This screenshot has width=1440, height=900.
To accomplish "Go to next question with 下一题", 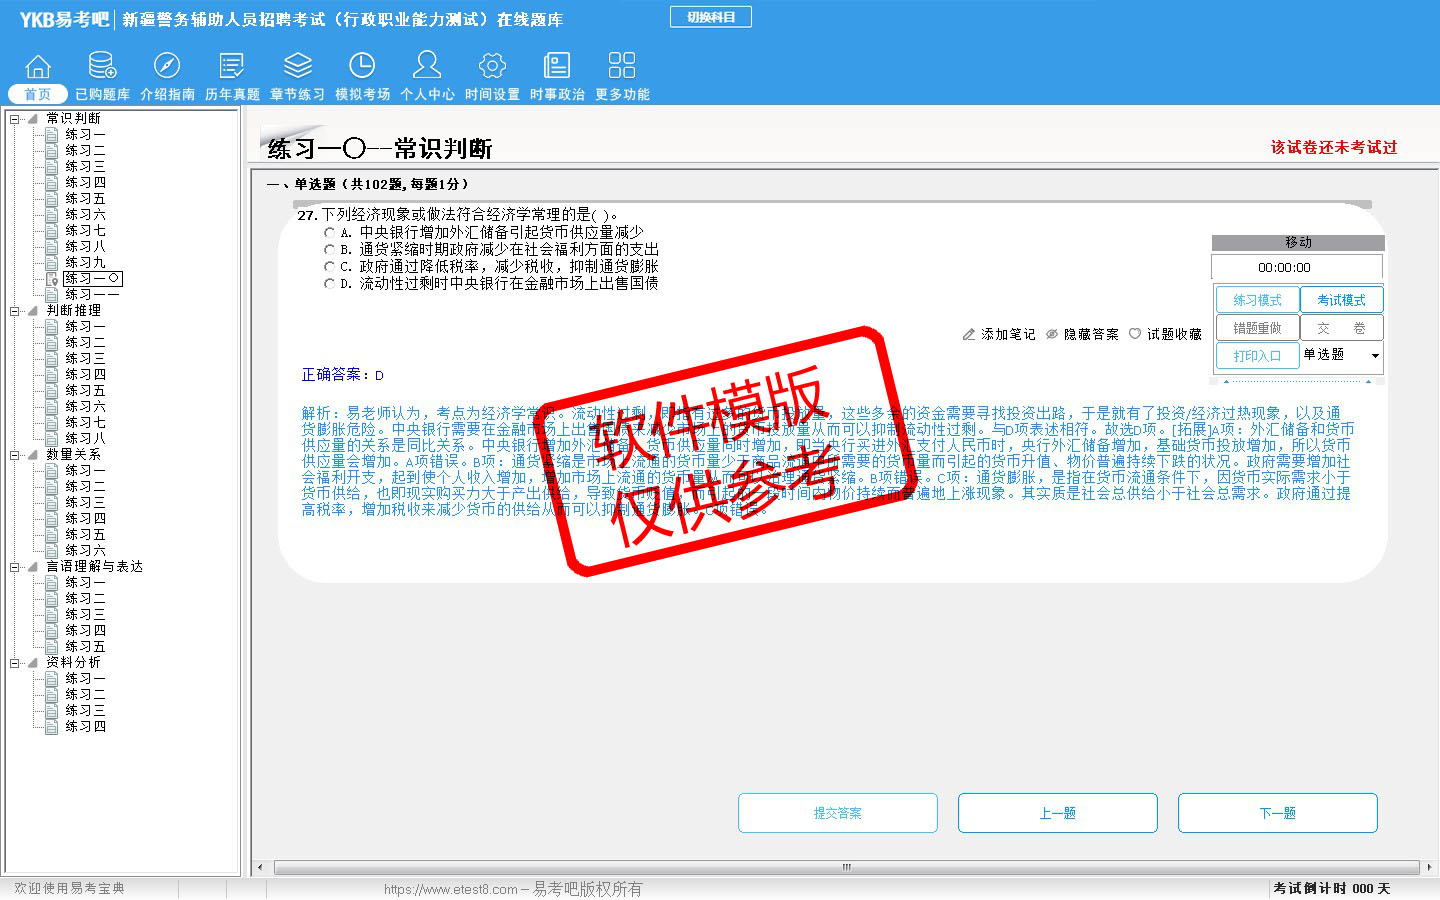I will pos(1277,813).
